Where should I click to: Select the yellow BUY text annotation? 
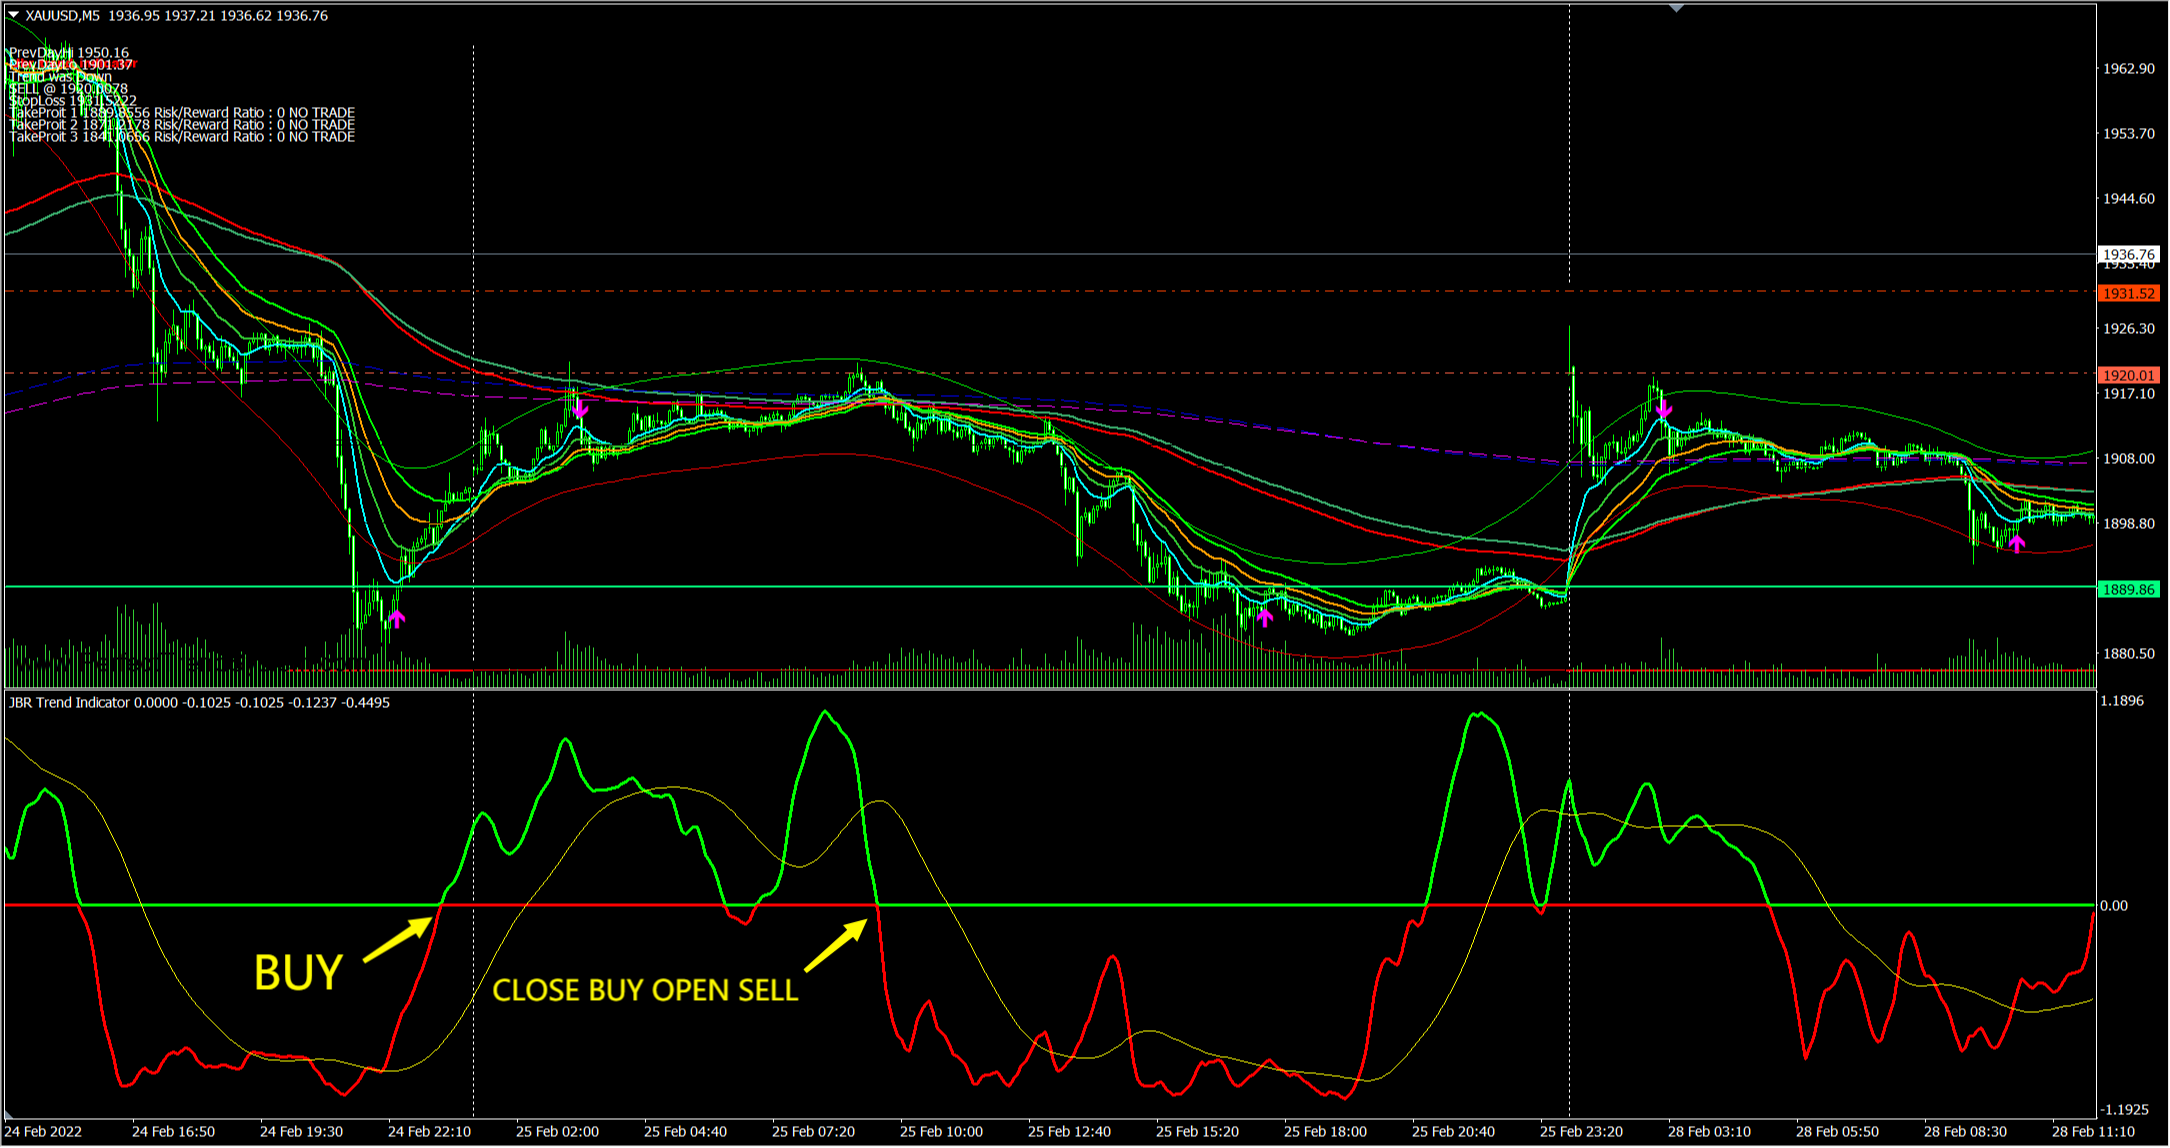click(298, 973)
